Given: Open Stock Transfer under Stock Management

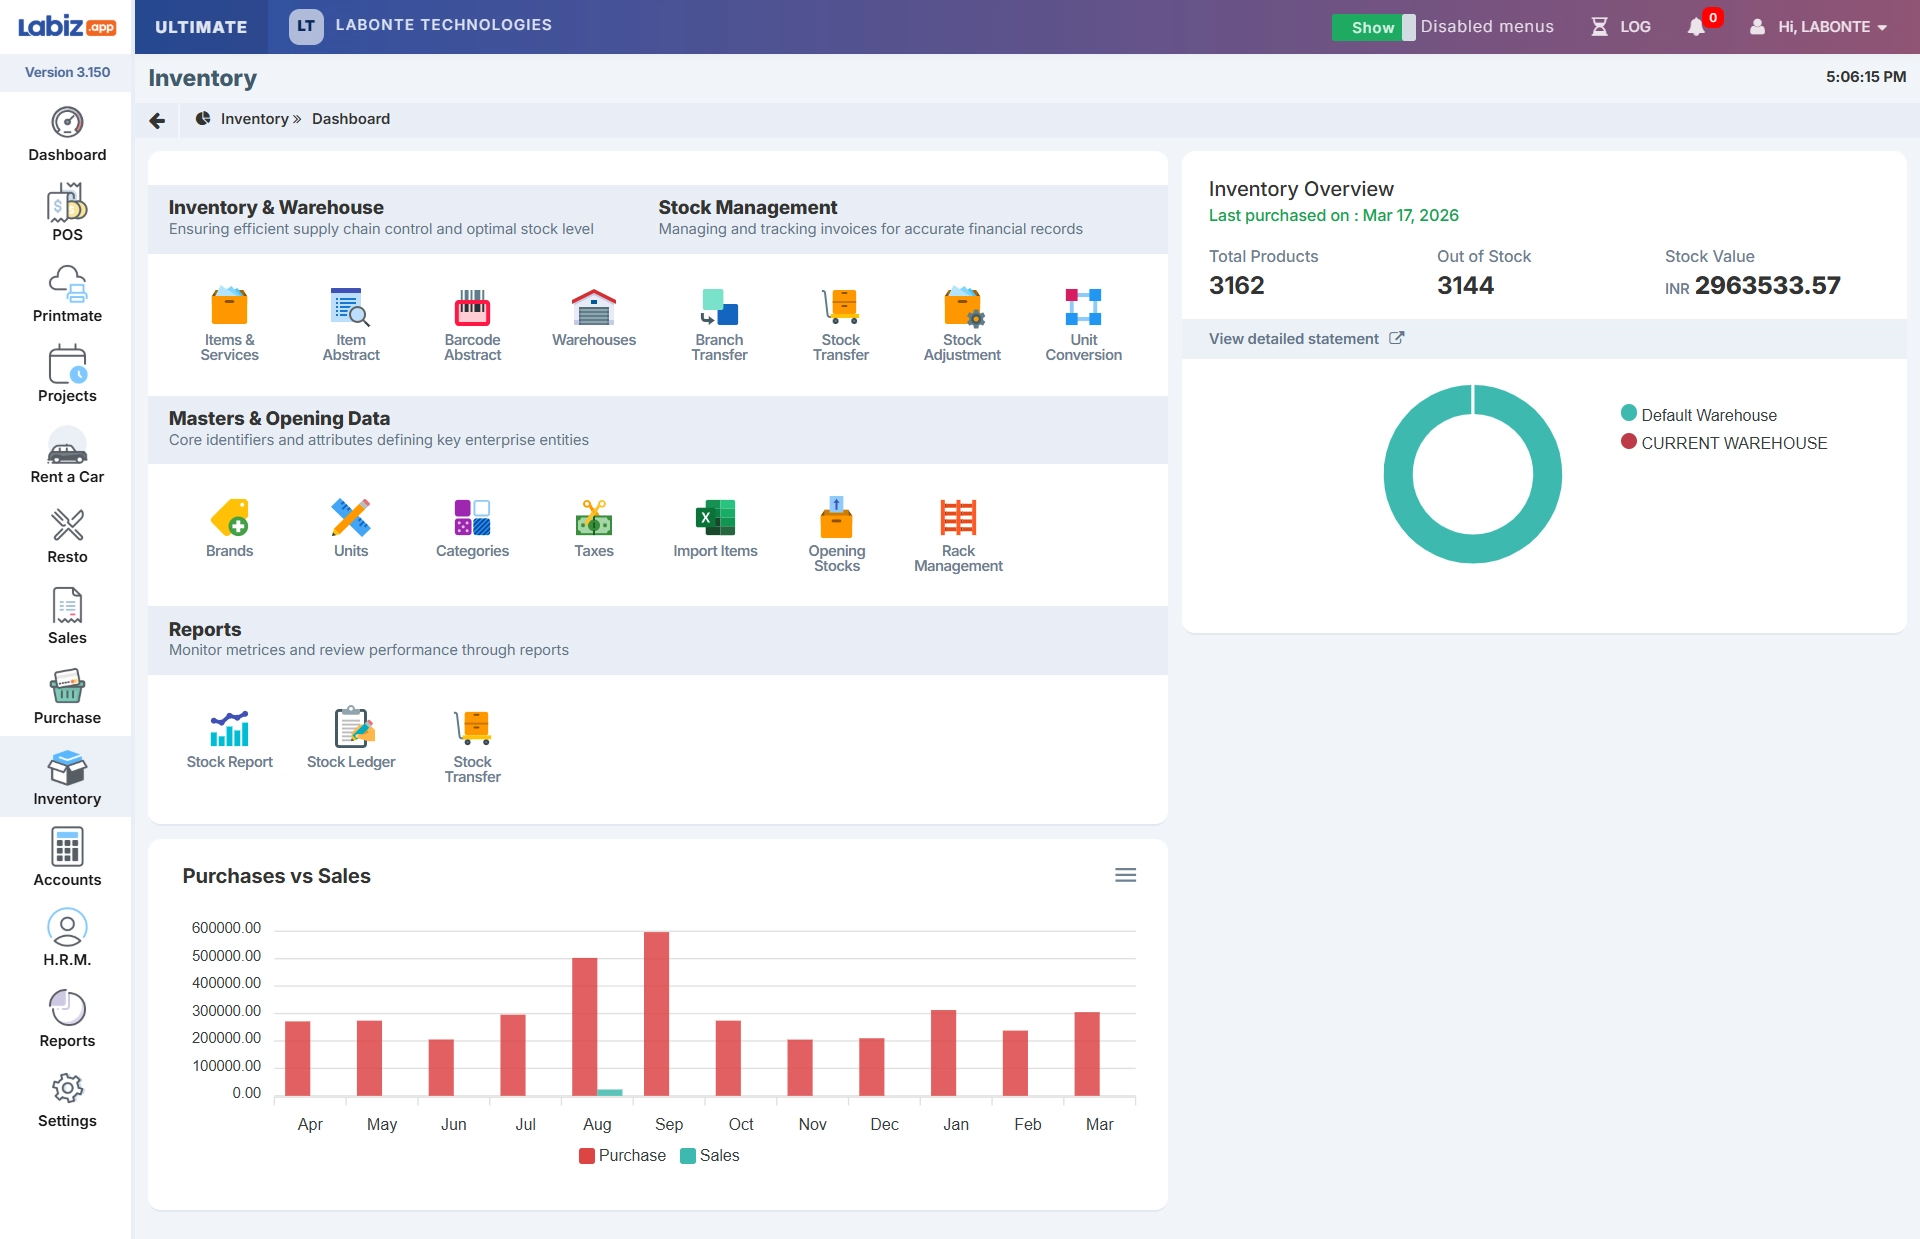Looking at the screenshot, I should 841,324.
